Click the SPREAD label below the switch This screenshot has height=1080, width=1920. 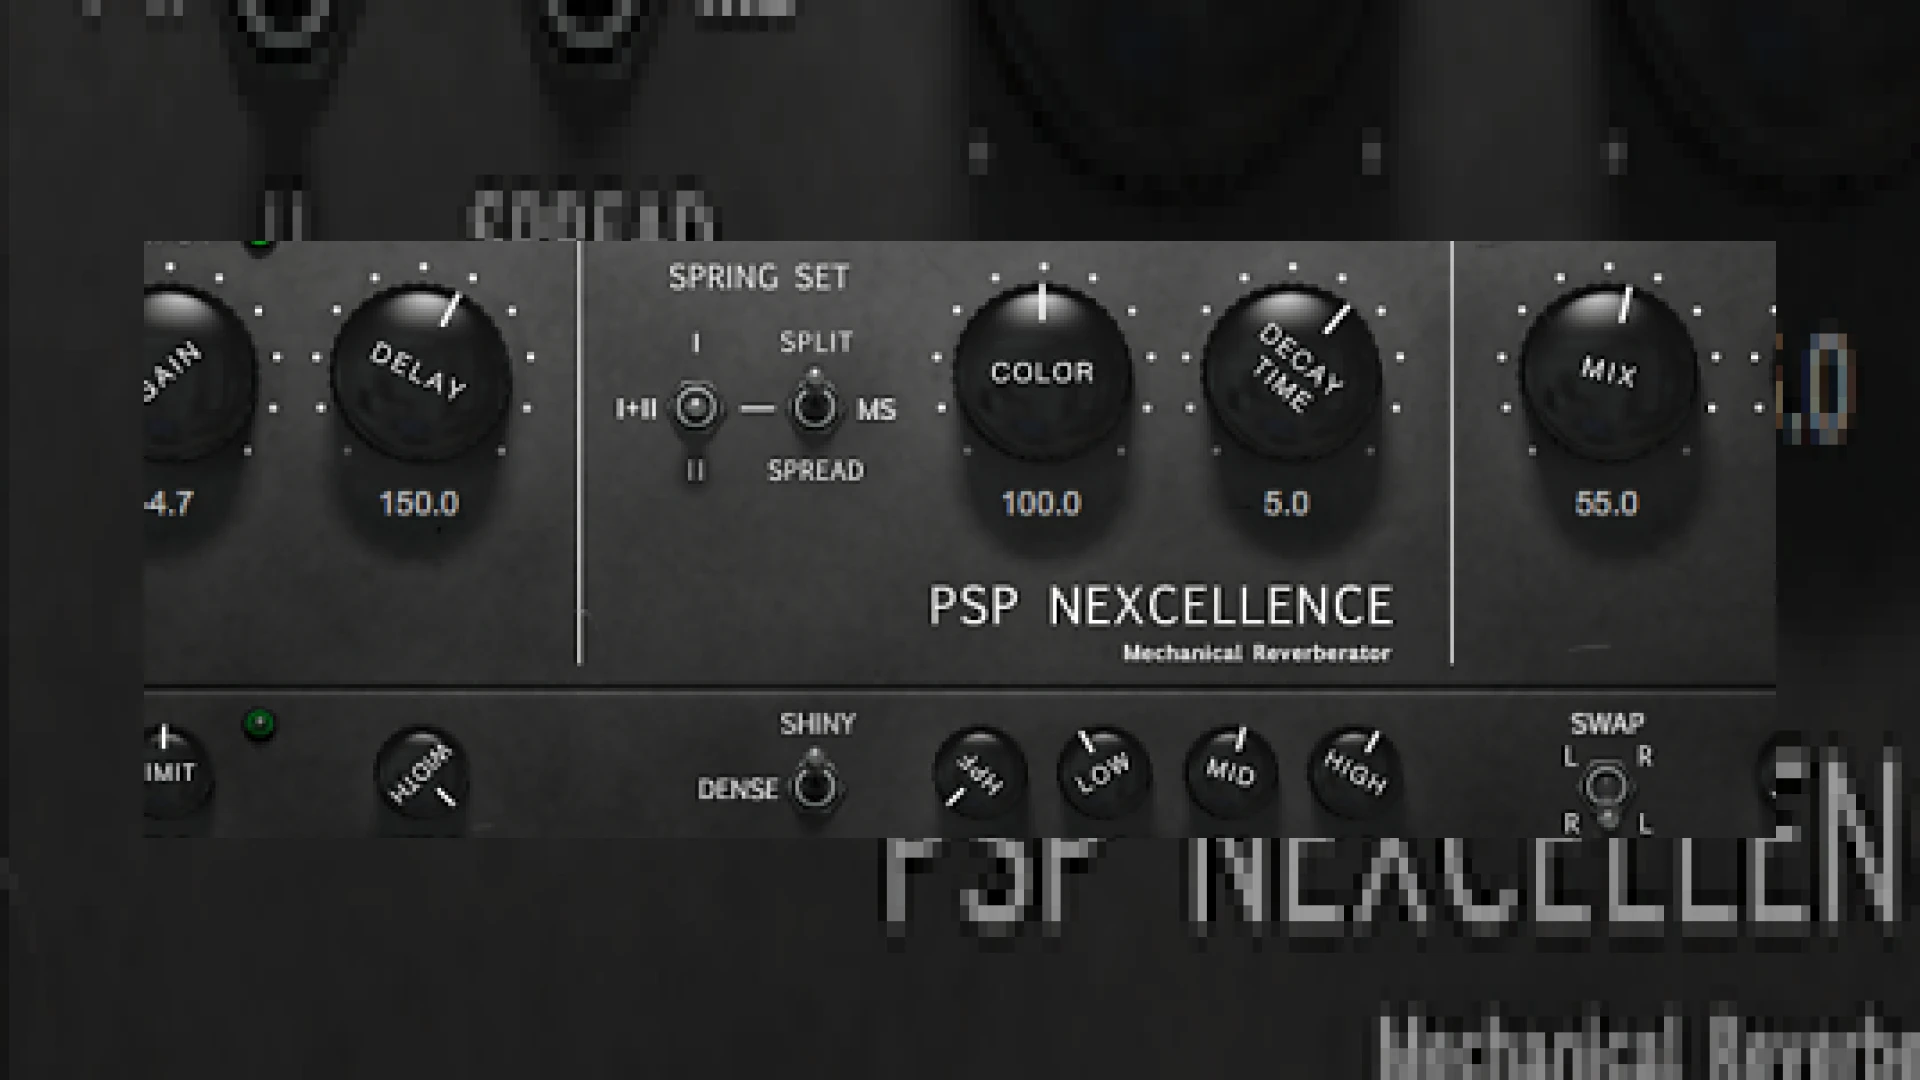click(x=815, y=470)
